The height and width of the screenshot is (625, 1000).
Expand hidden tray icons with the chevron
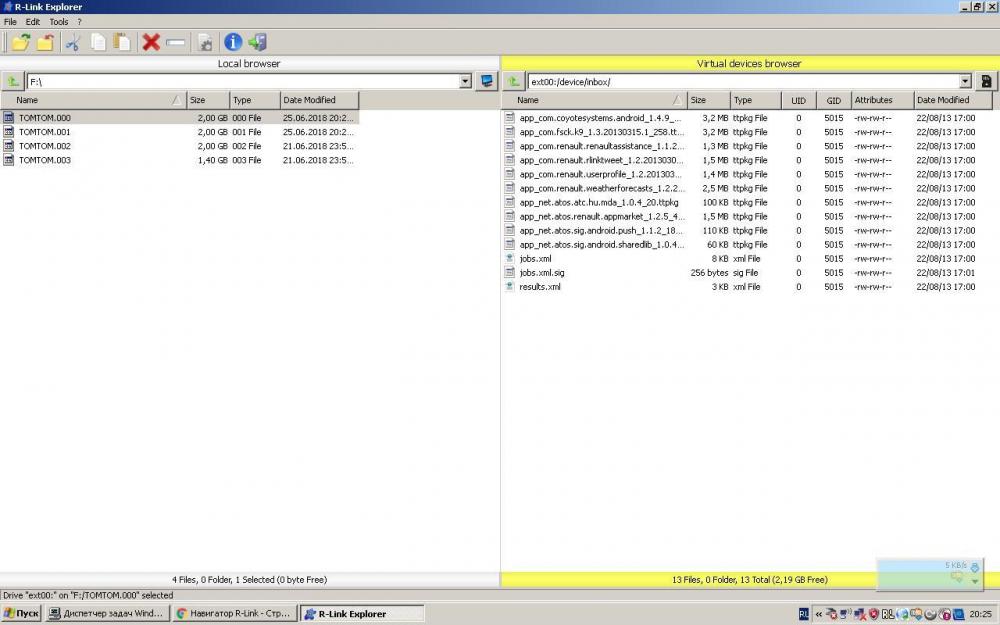pos(818,614)
